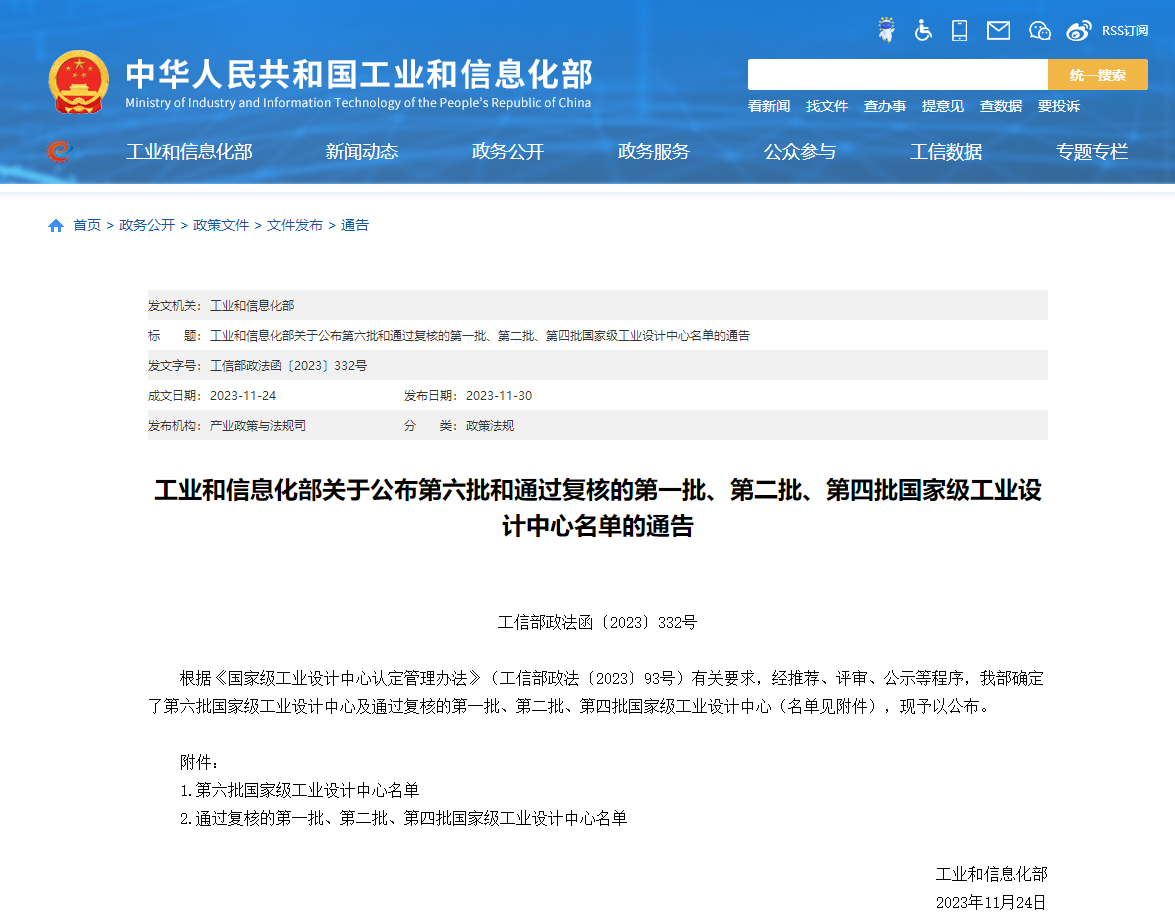Image resolution: width=1175 pixels, height=914 pixels.
Task: Open the 工业和信息化部 navigation menu
Action: click(x=189, y=152)
